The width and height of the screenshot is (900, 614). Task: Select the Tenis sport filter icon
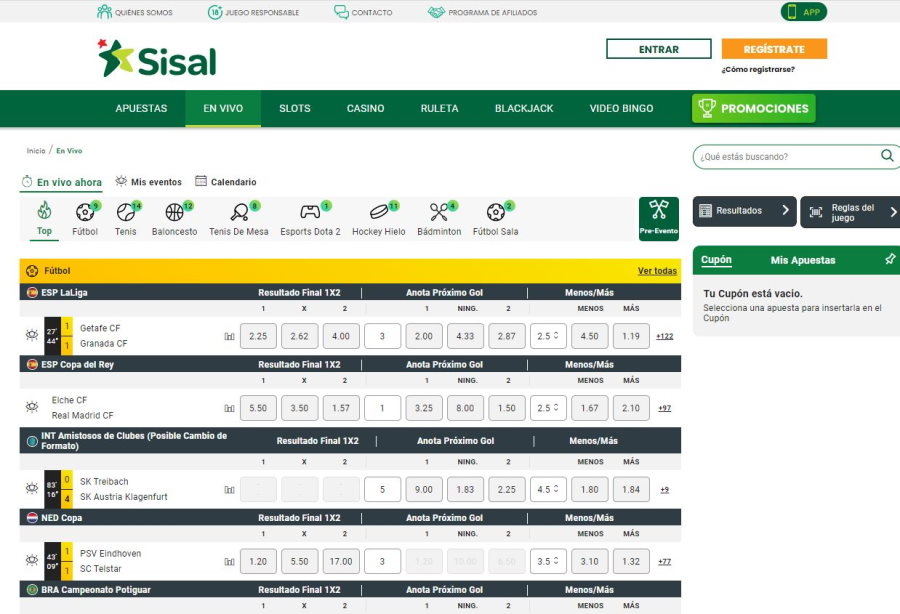coord(126,212)
